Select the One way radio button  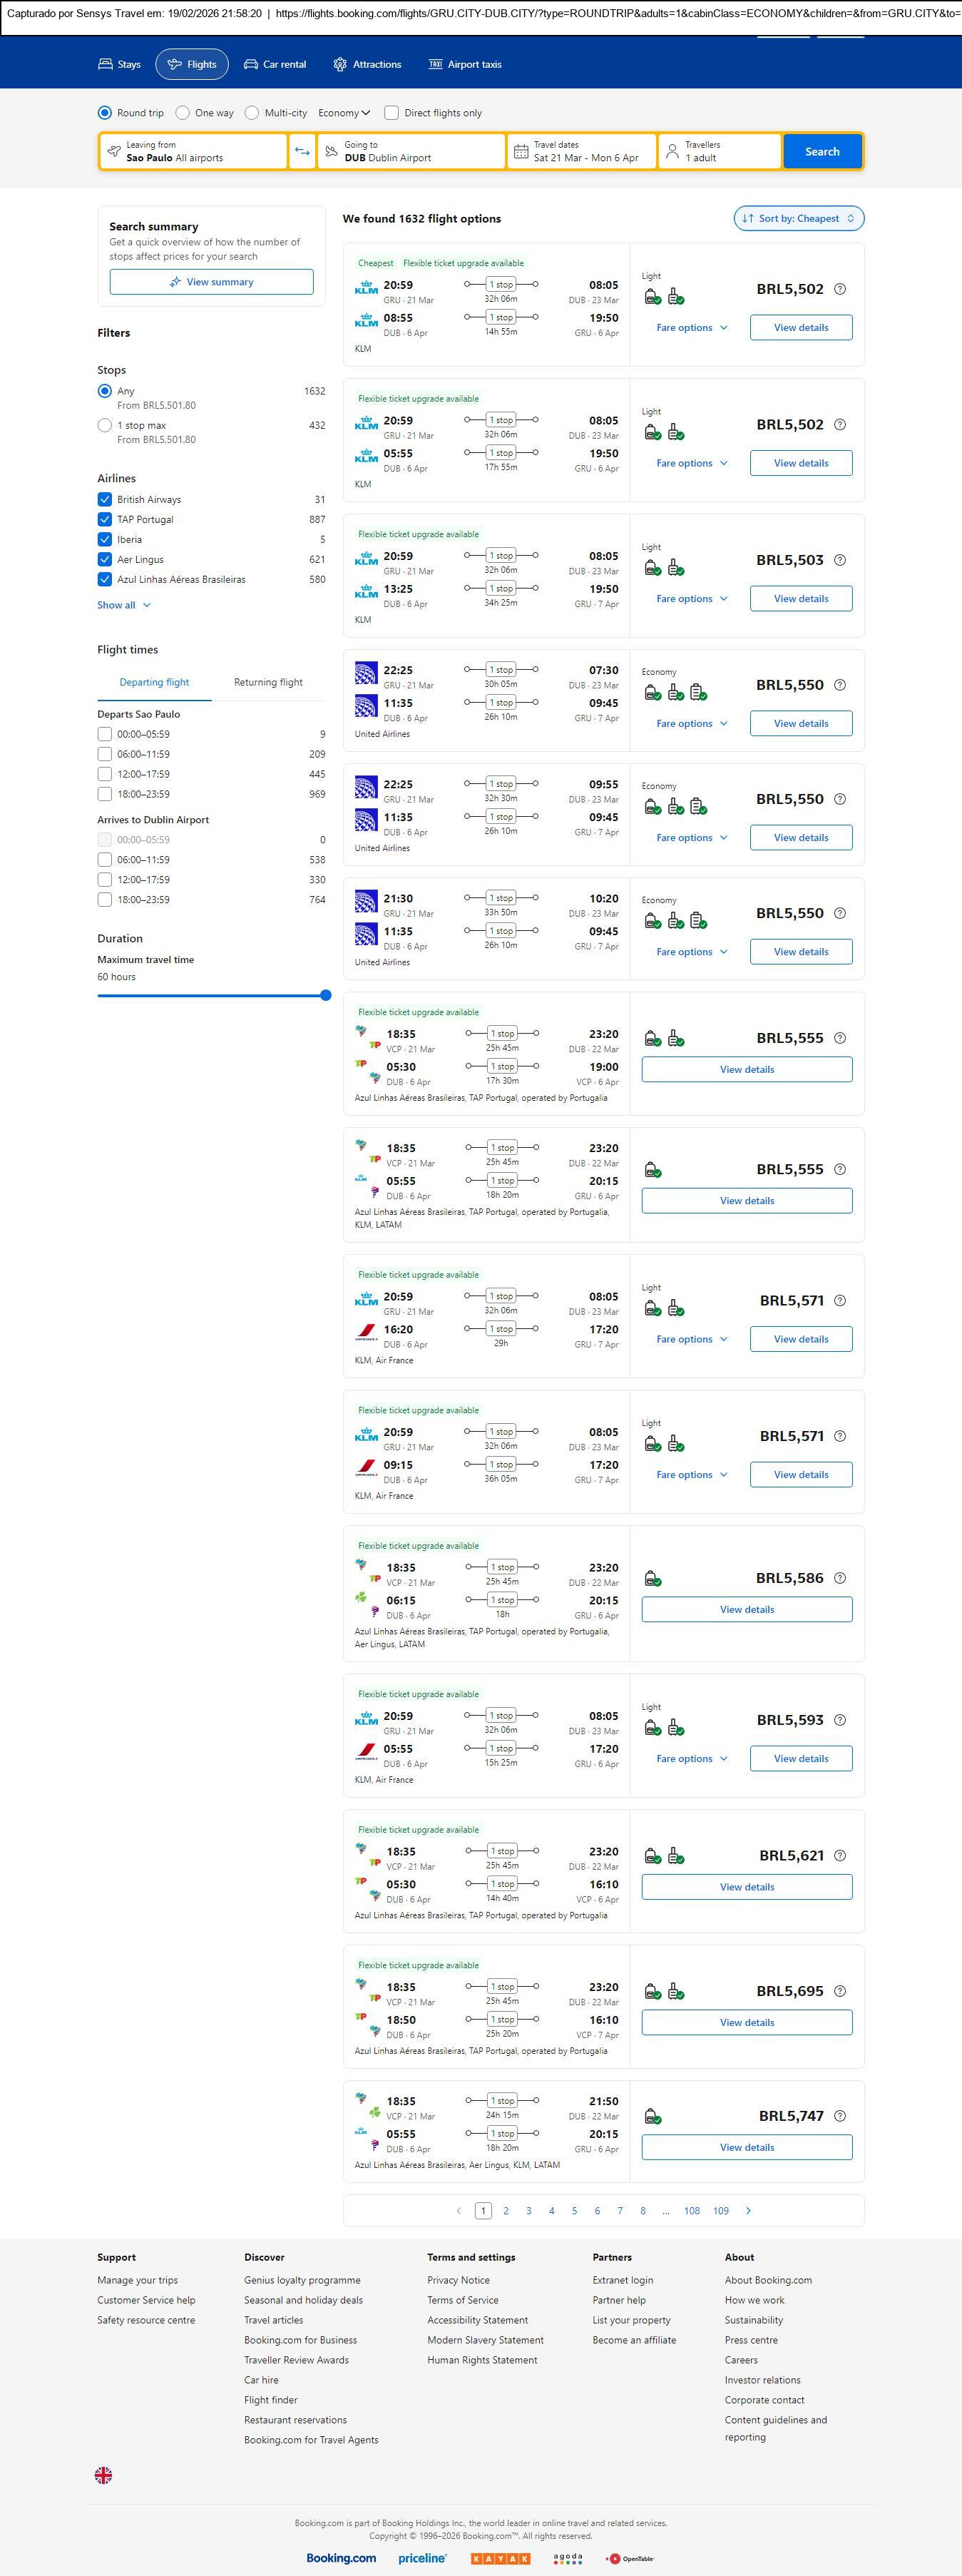[183, 113]
